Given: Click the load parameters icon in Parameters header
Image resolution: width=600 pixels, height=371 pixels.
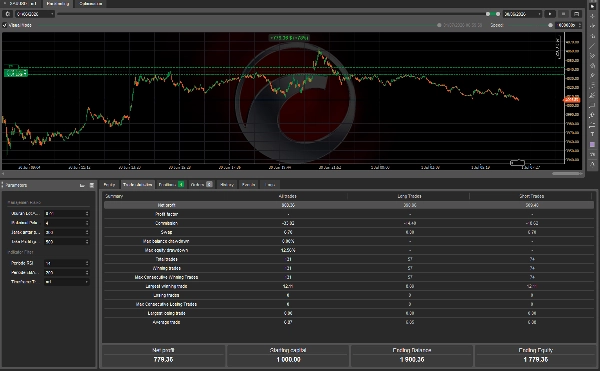Looking at the screenshot, I should point(82,185).
